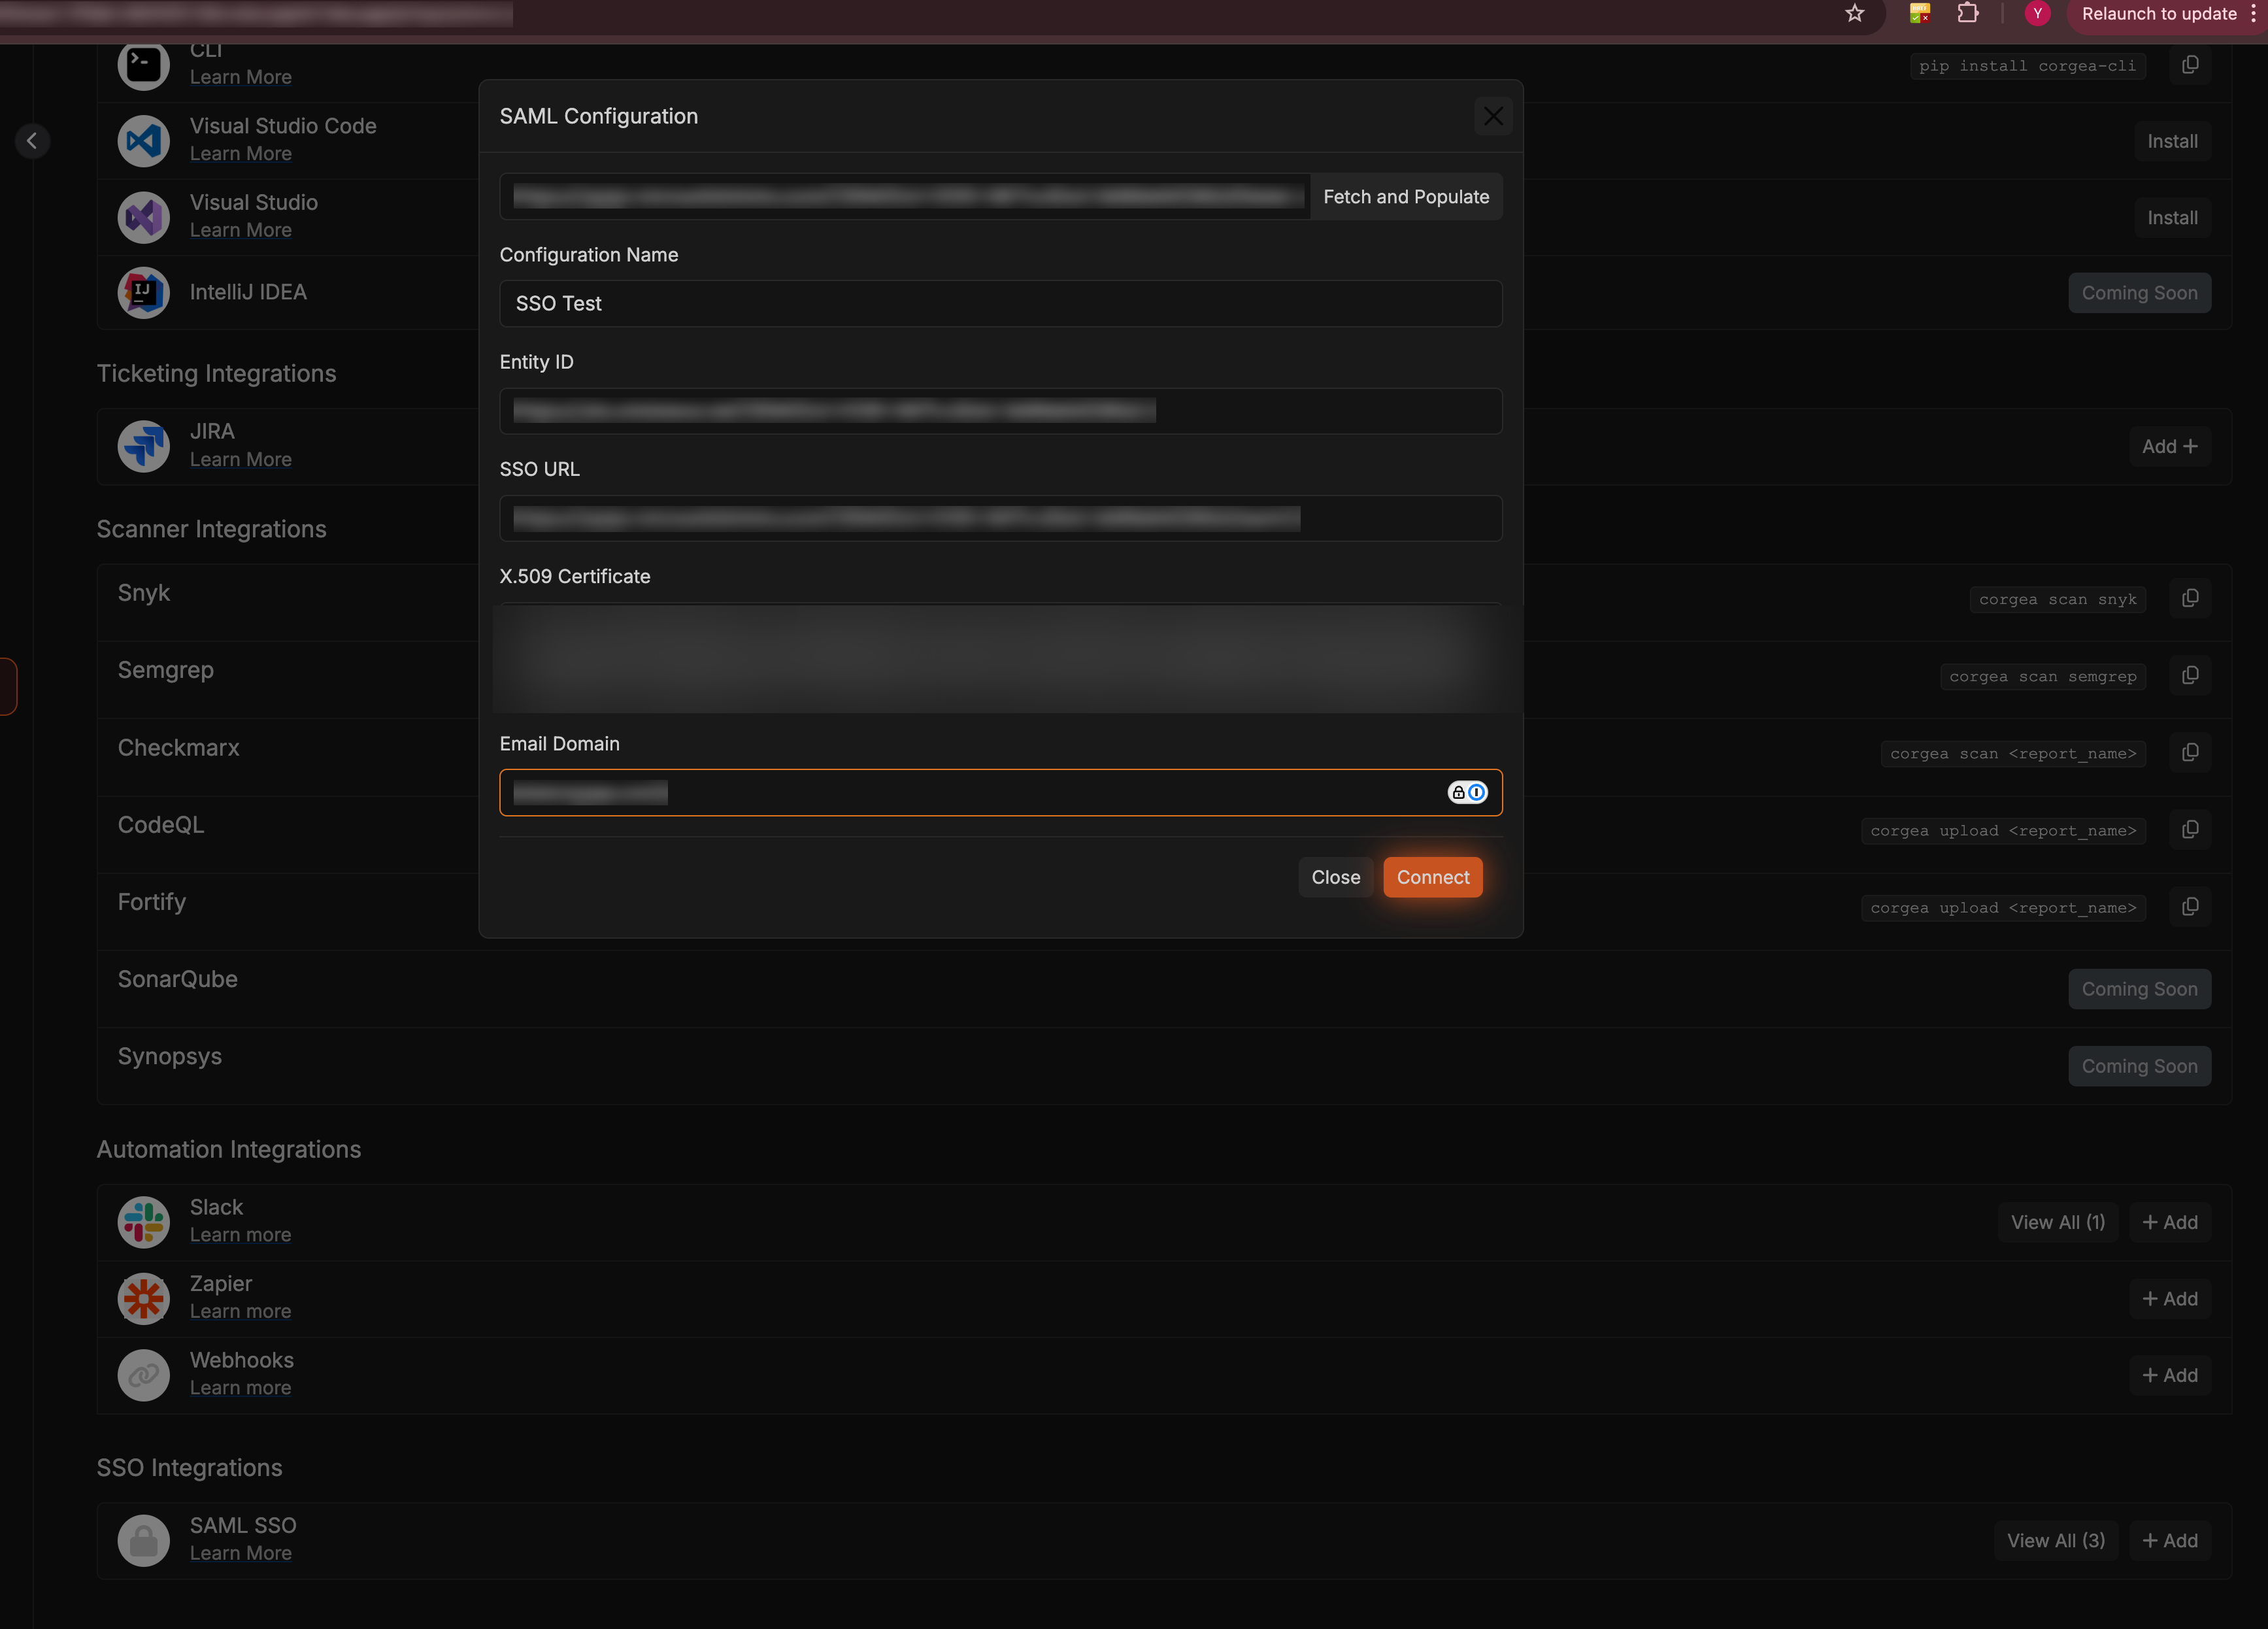Viewport: 2268px width, 1629px height.
Task: Focus the Entity ID input field
Action: click(1000, 411)
